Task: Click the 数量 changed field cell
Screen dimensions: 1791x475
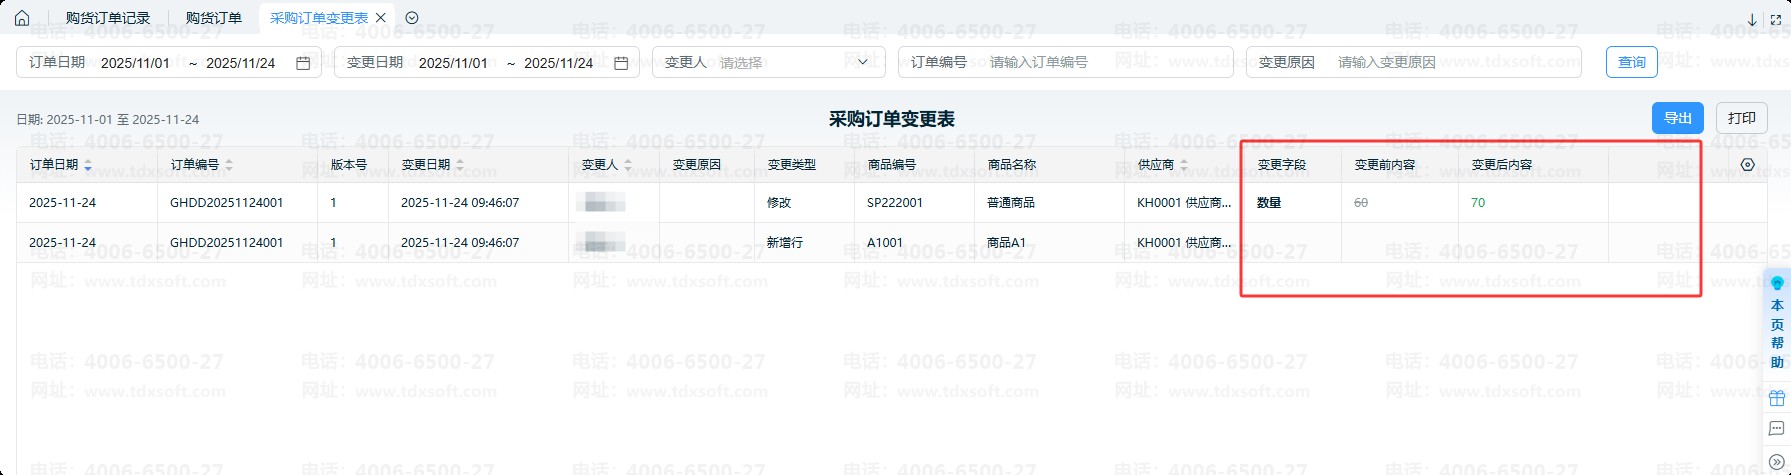Action: 1269,203
